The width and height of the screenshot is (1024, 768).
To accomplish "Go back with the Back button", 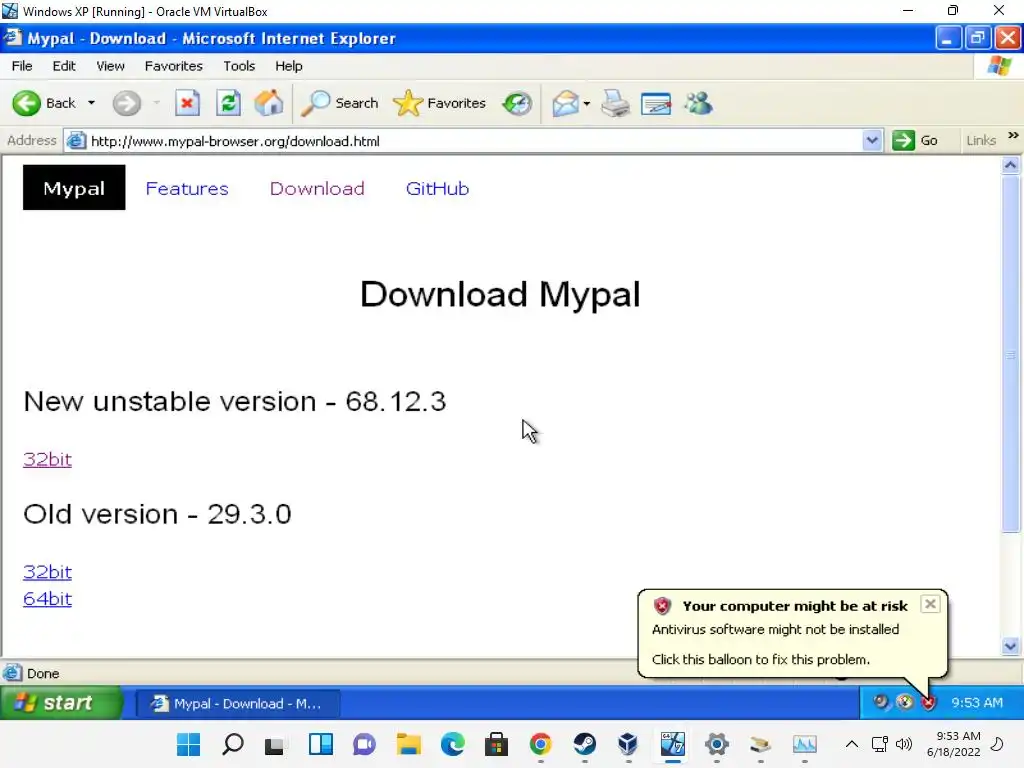I will (x=44, y=103).
